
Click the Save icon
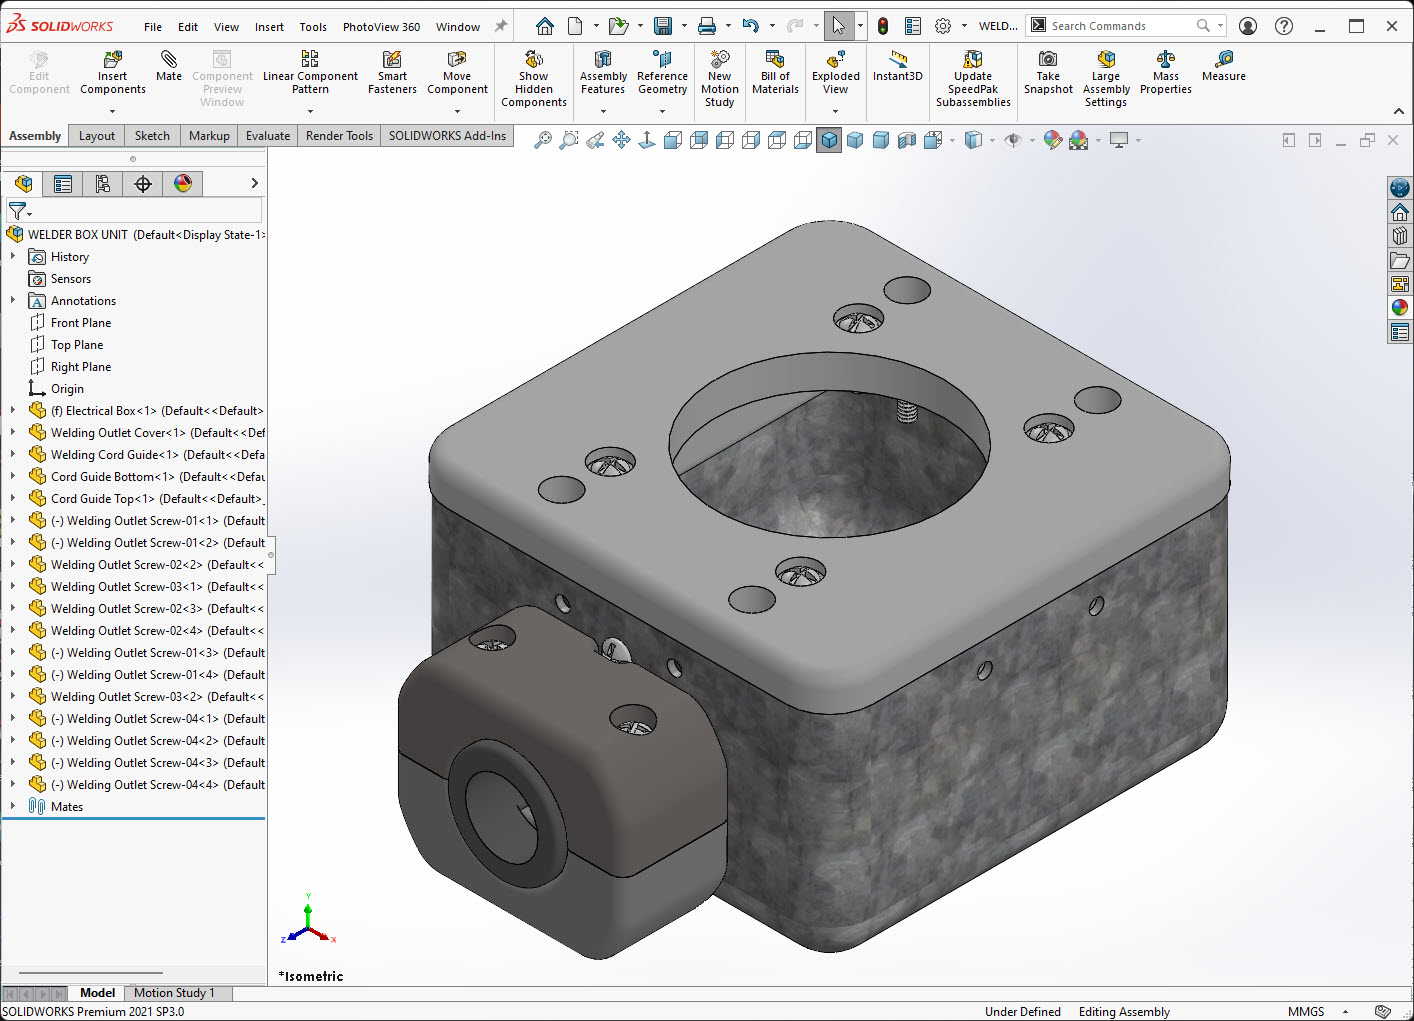[x=663, y=26]
